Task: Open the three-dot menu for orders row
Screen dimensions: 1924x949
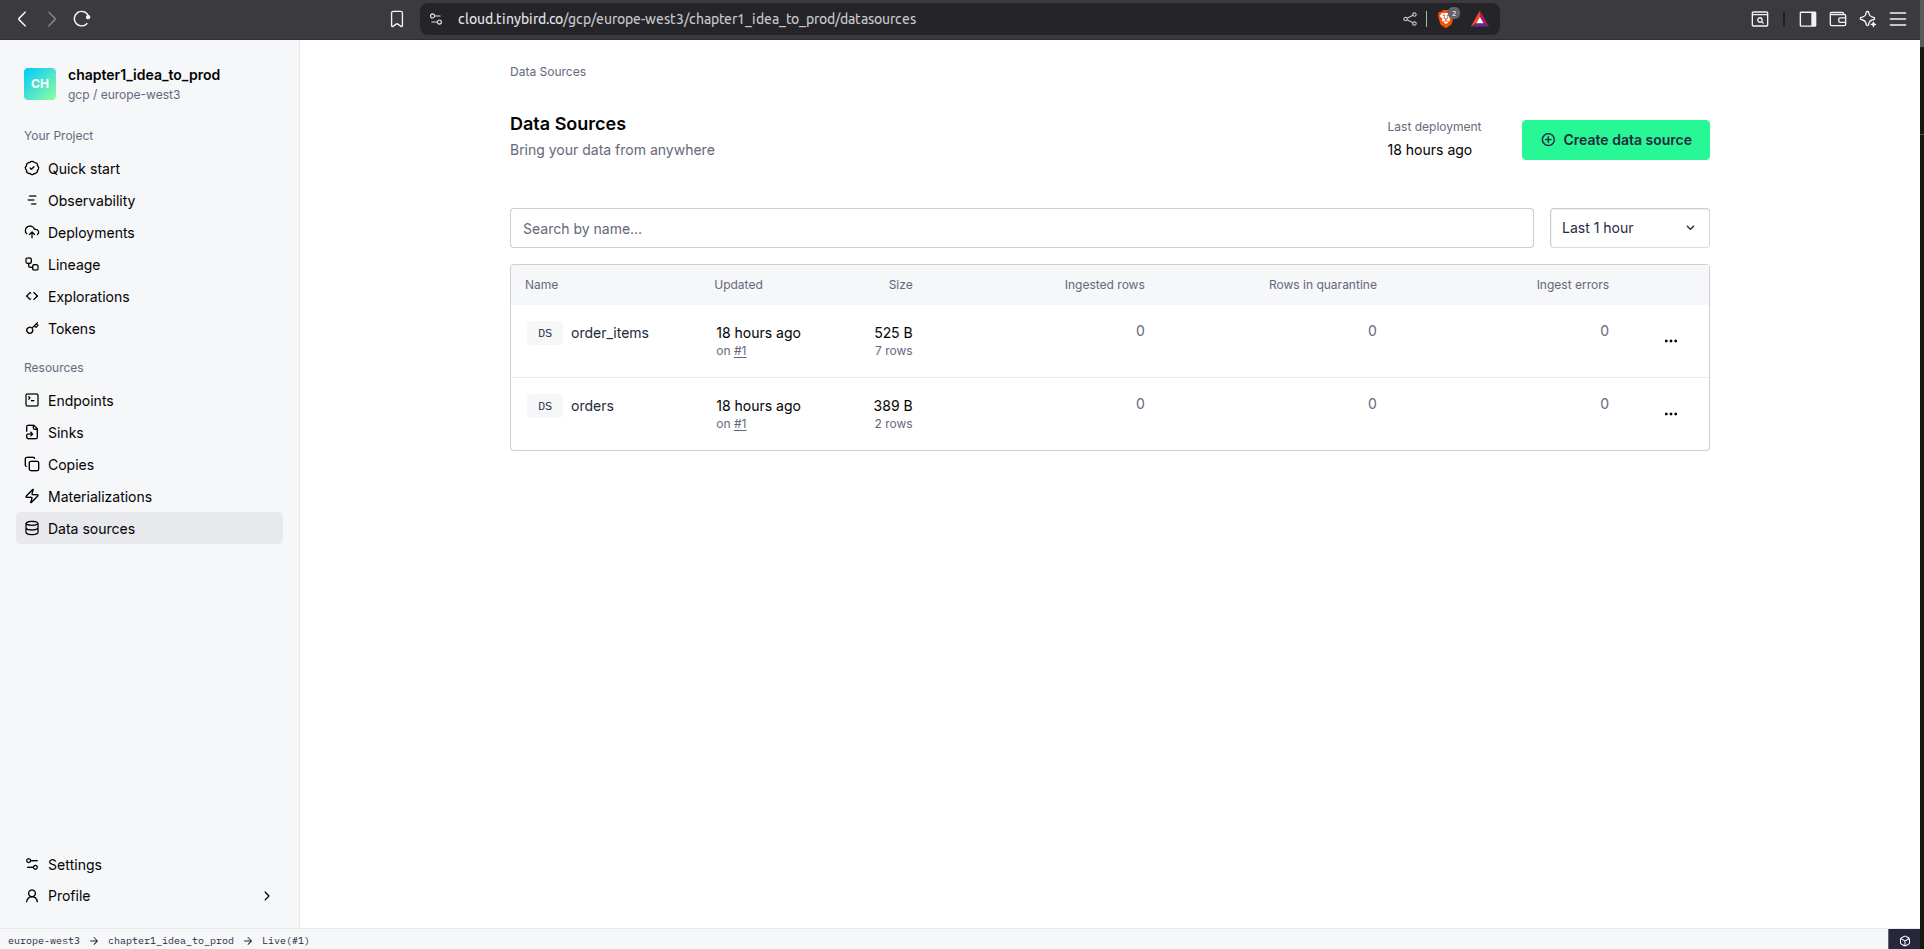Action: coord(1670,414)
